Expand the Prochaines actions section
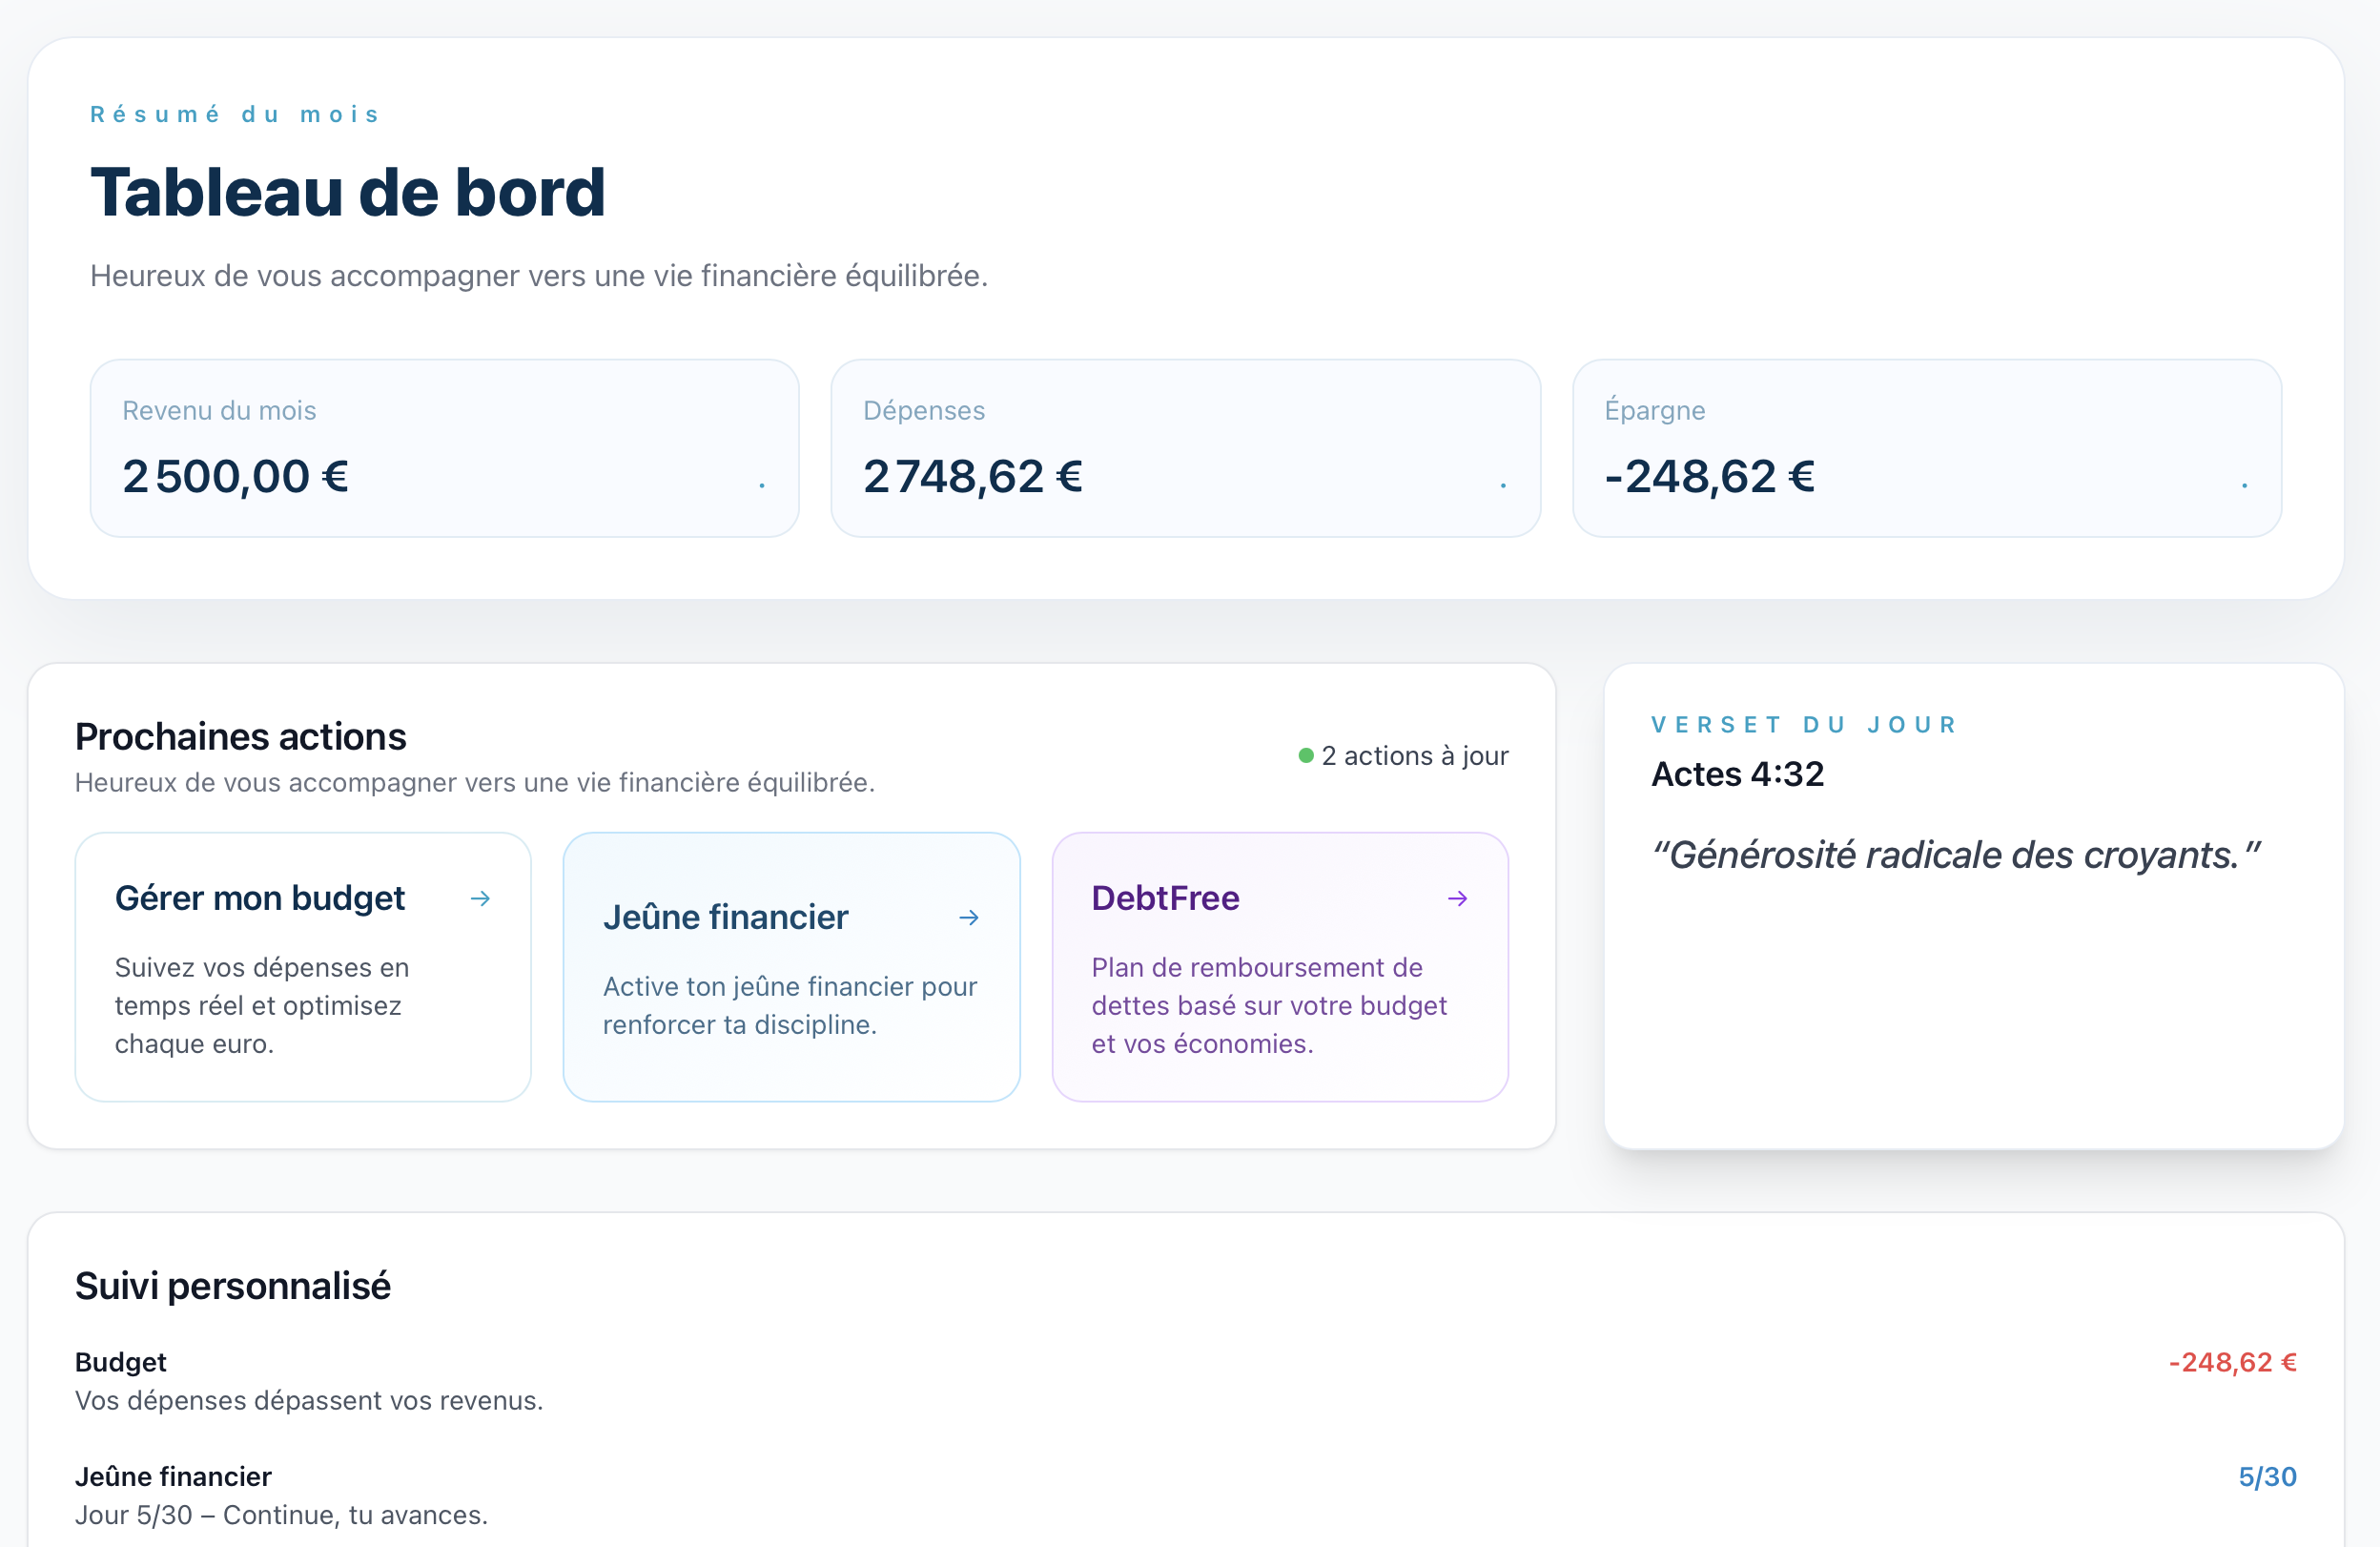The height and width of the screenshot is (1547, 2380). 240,736
